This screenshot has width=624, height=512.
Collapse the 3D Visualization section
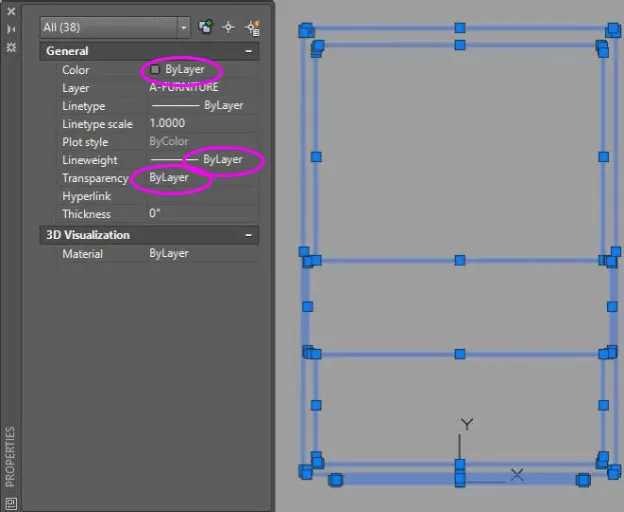[248, 235]
